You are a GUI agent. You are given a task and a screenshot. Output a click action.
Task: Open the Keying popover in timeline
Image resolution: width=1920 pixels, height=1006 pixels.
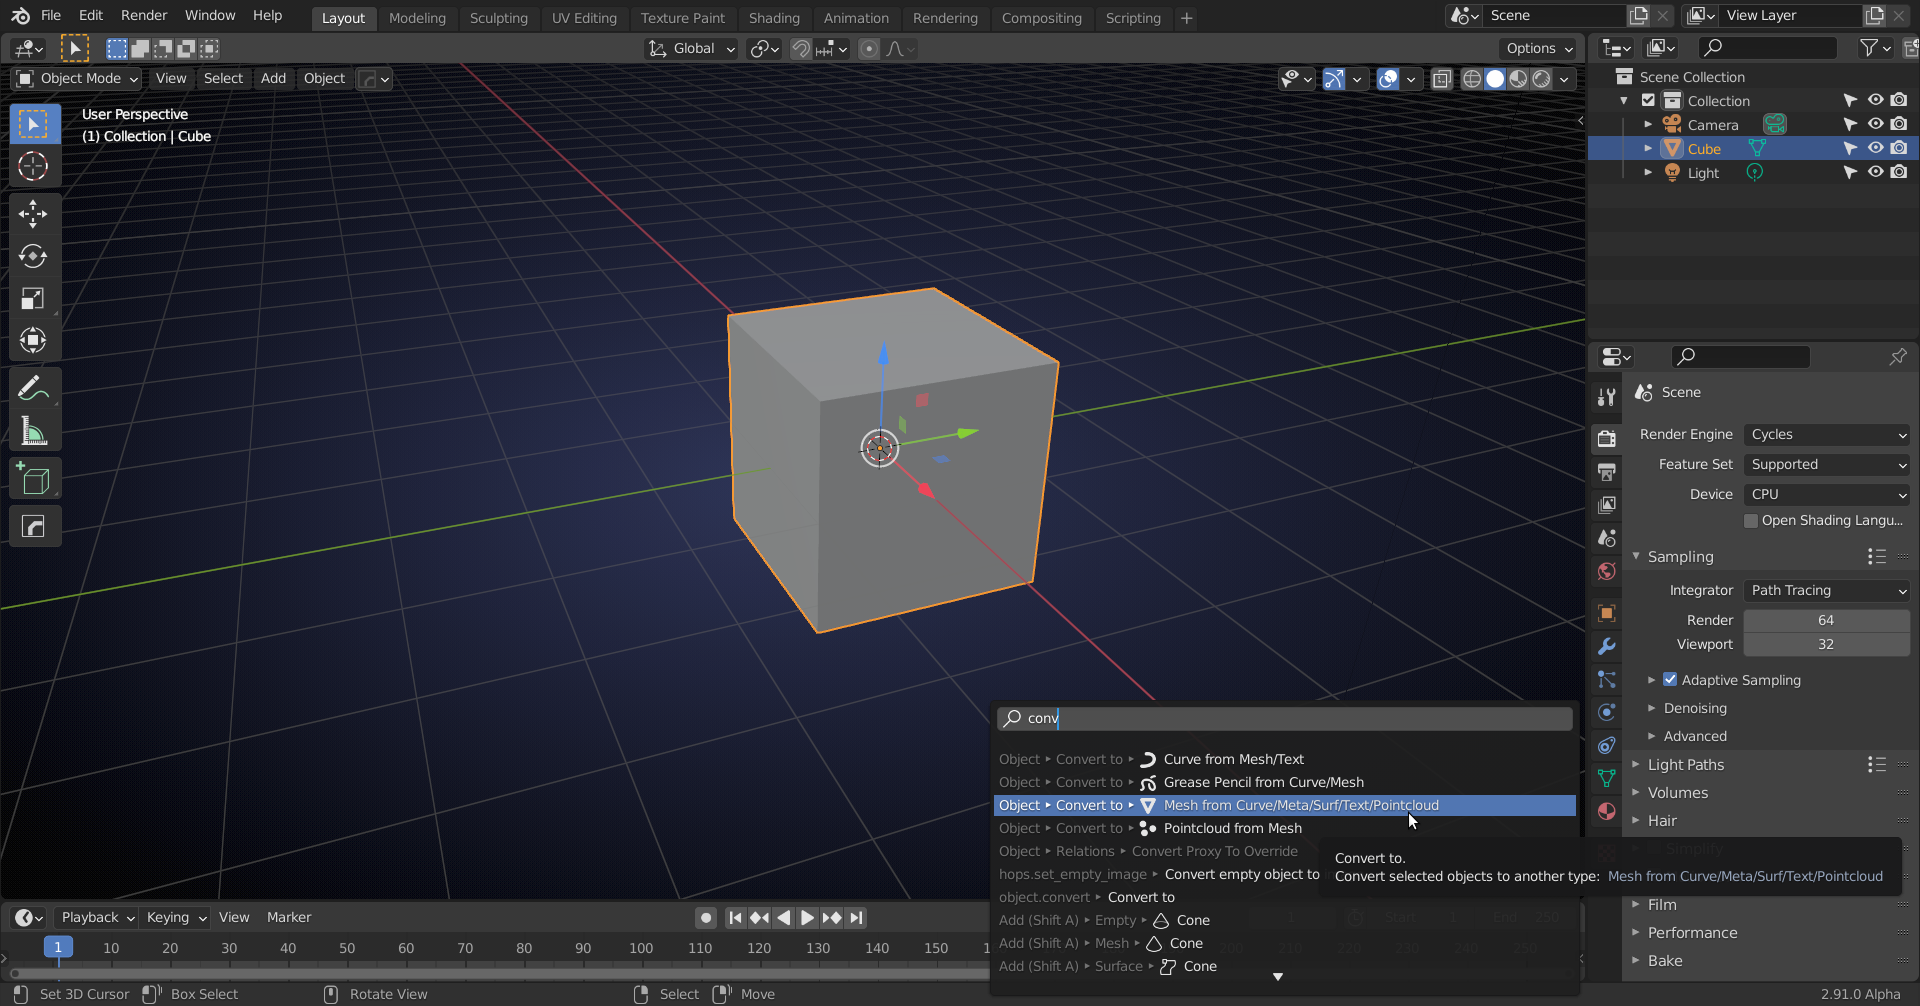[x=176, y=917]
